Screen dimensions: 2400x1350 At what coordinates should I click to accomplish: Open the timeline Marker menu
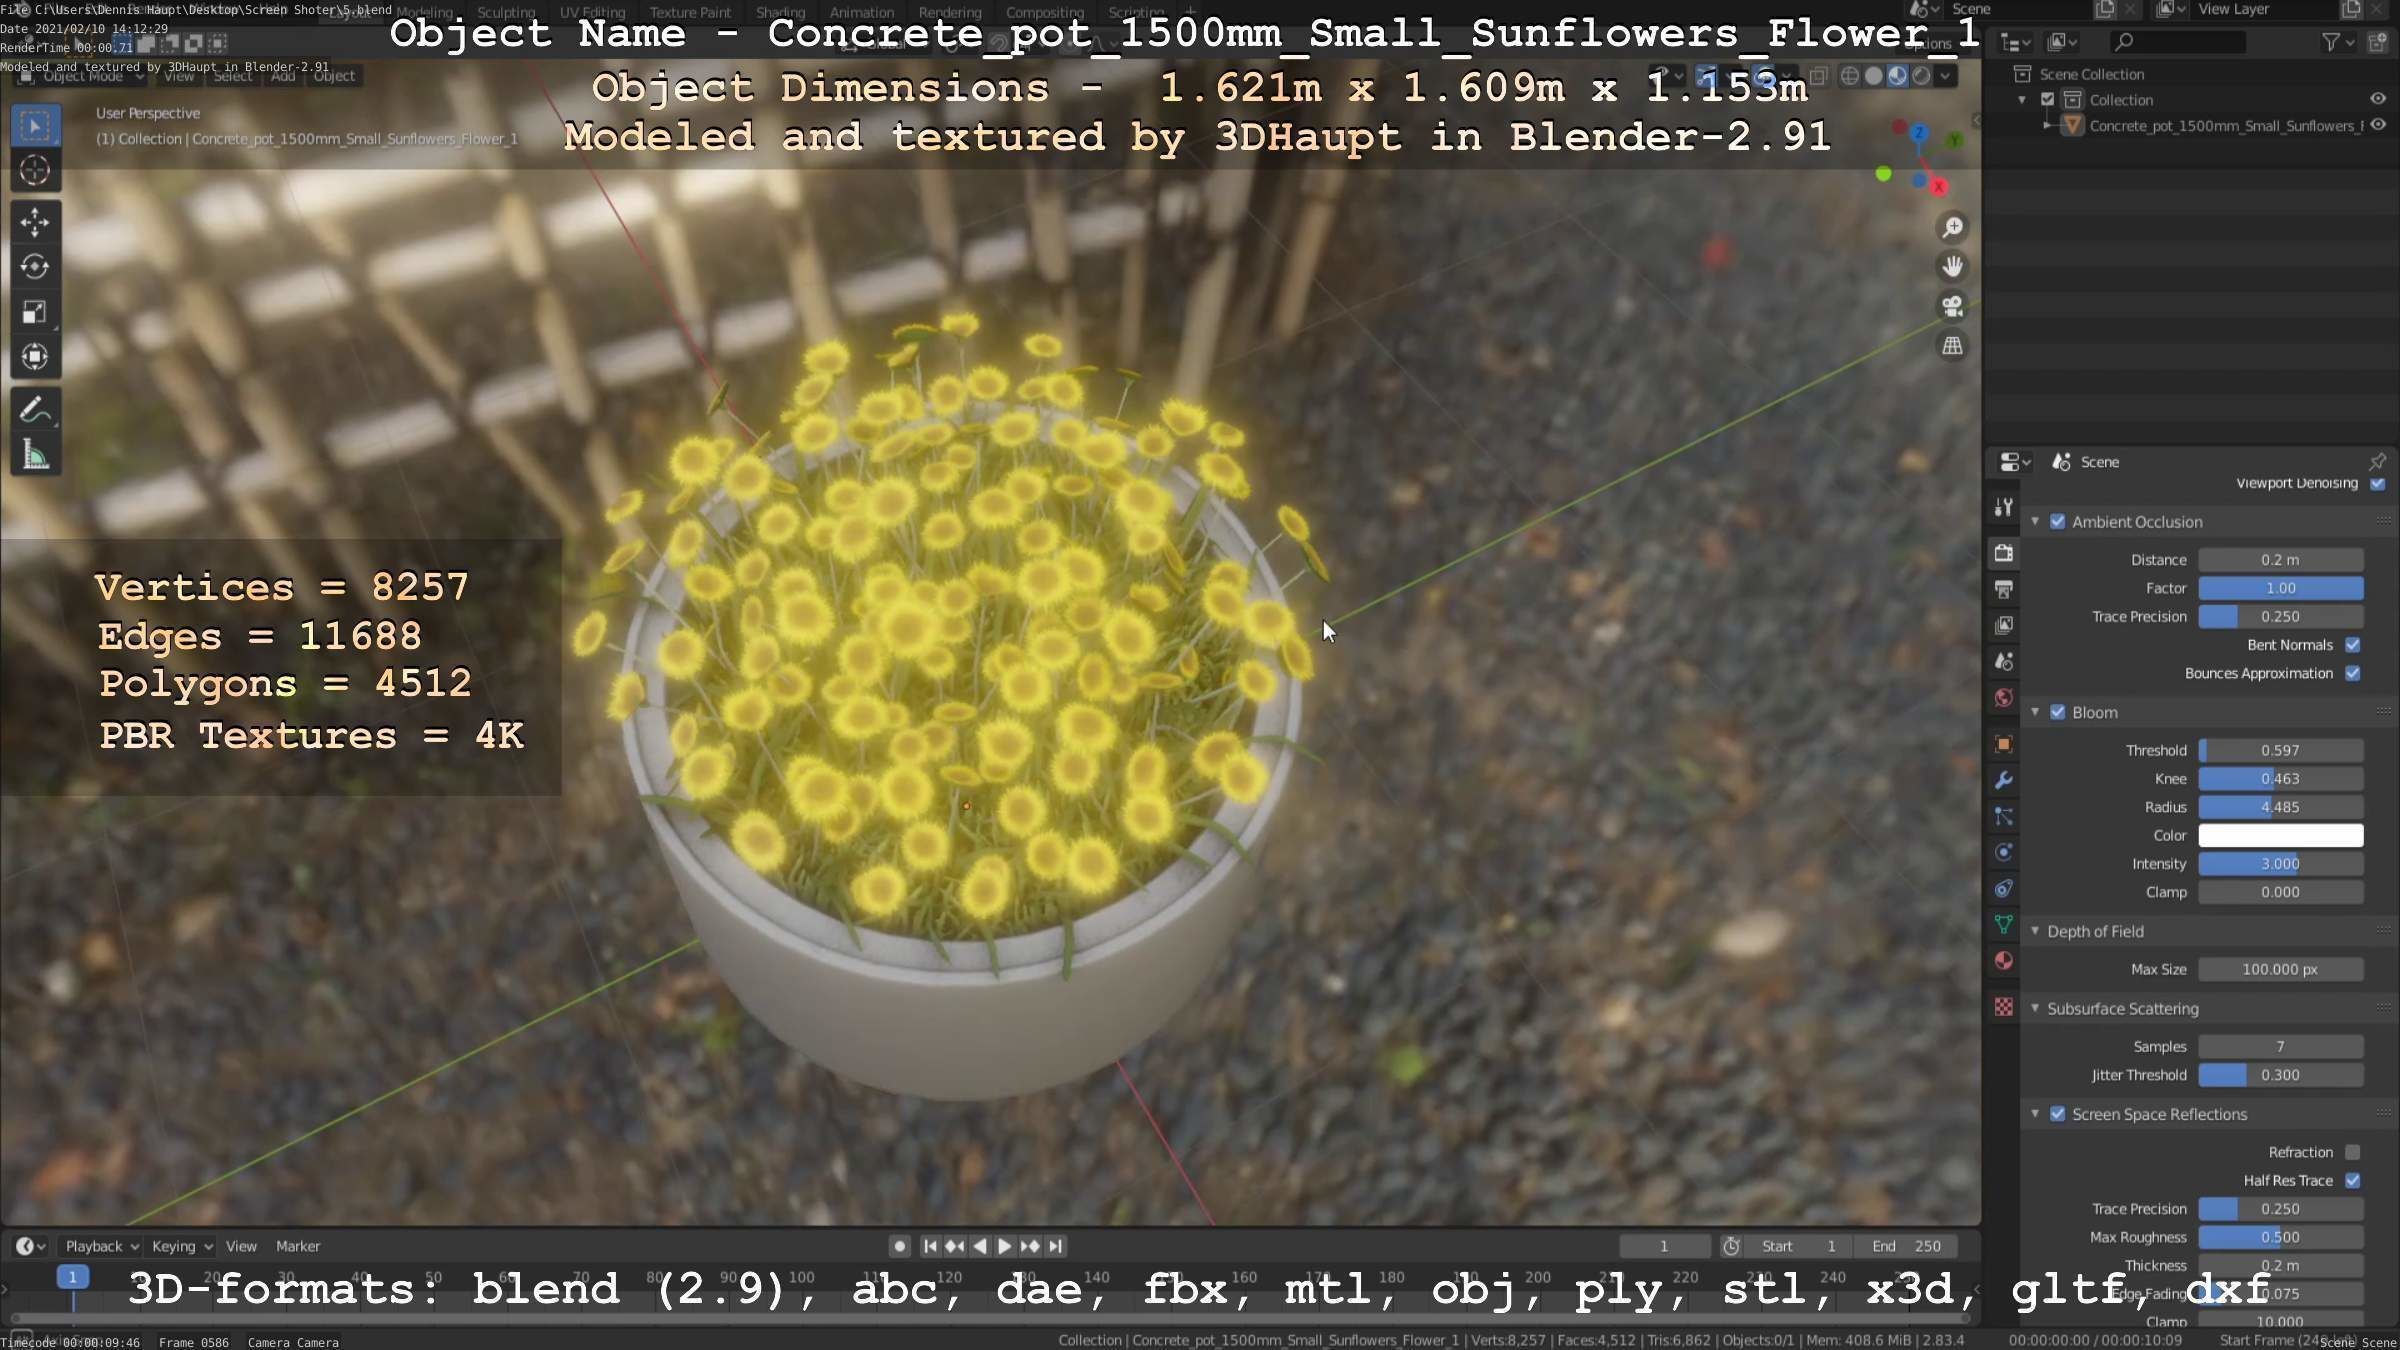(298, 1246)
